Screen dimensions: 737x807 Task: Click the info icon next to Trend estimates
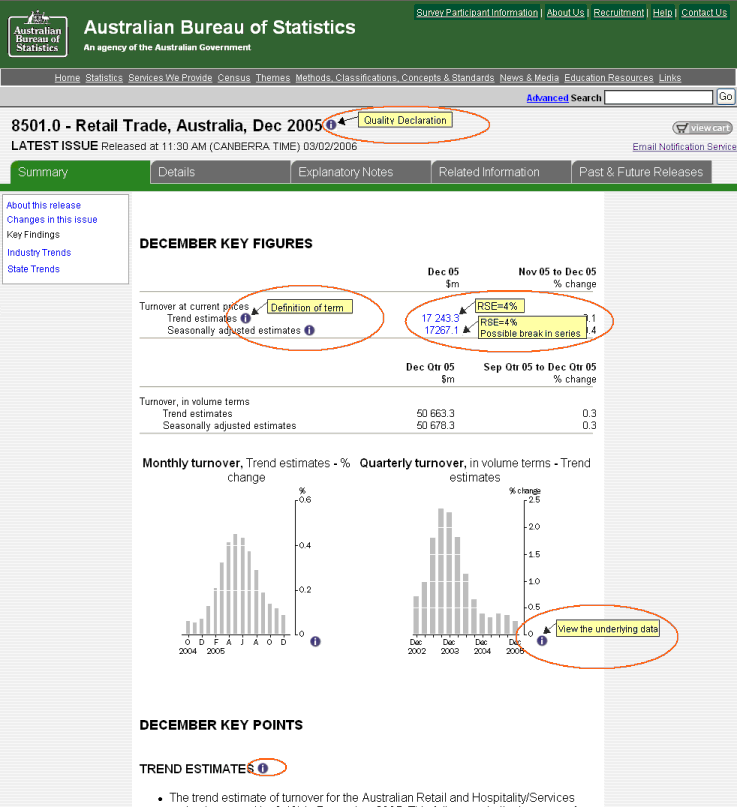pos(246,319)
